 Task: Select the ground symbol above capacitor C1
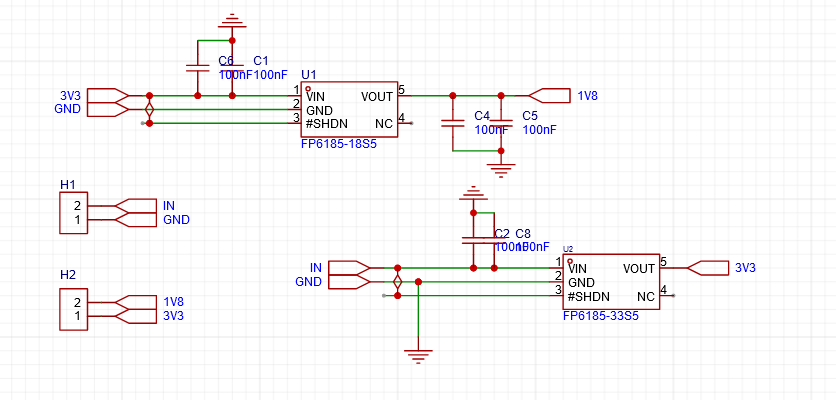point(232,22)
